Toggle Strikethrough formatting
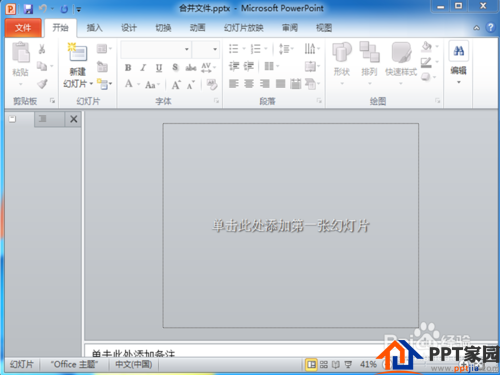 [x=191, y=68]
